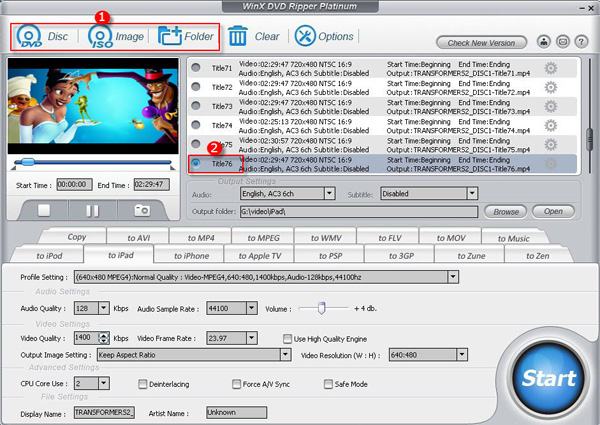
Task: Open the Subtitle dropdown
Action: [472, 194]
